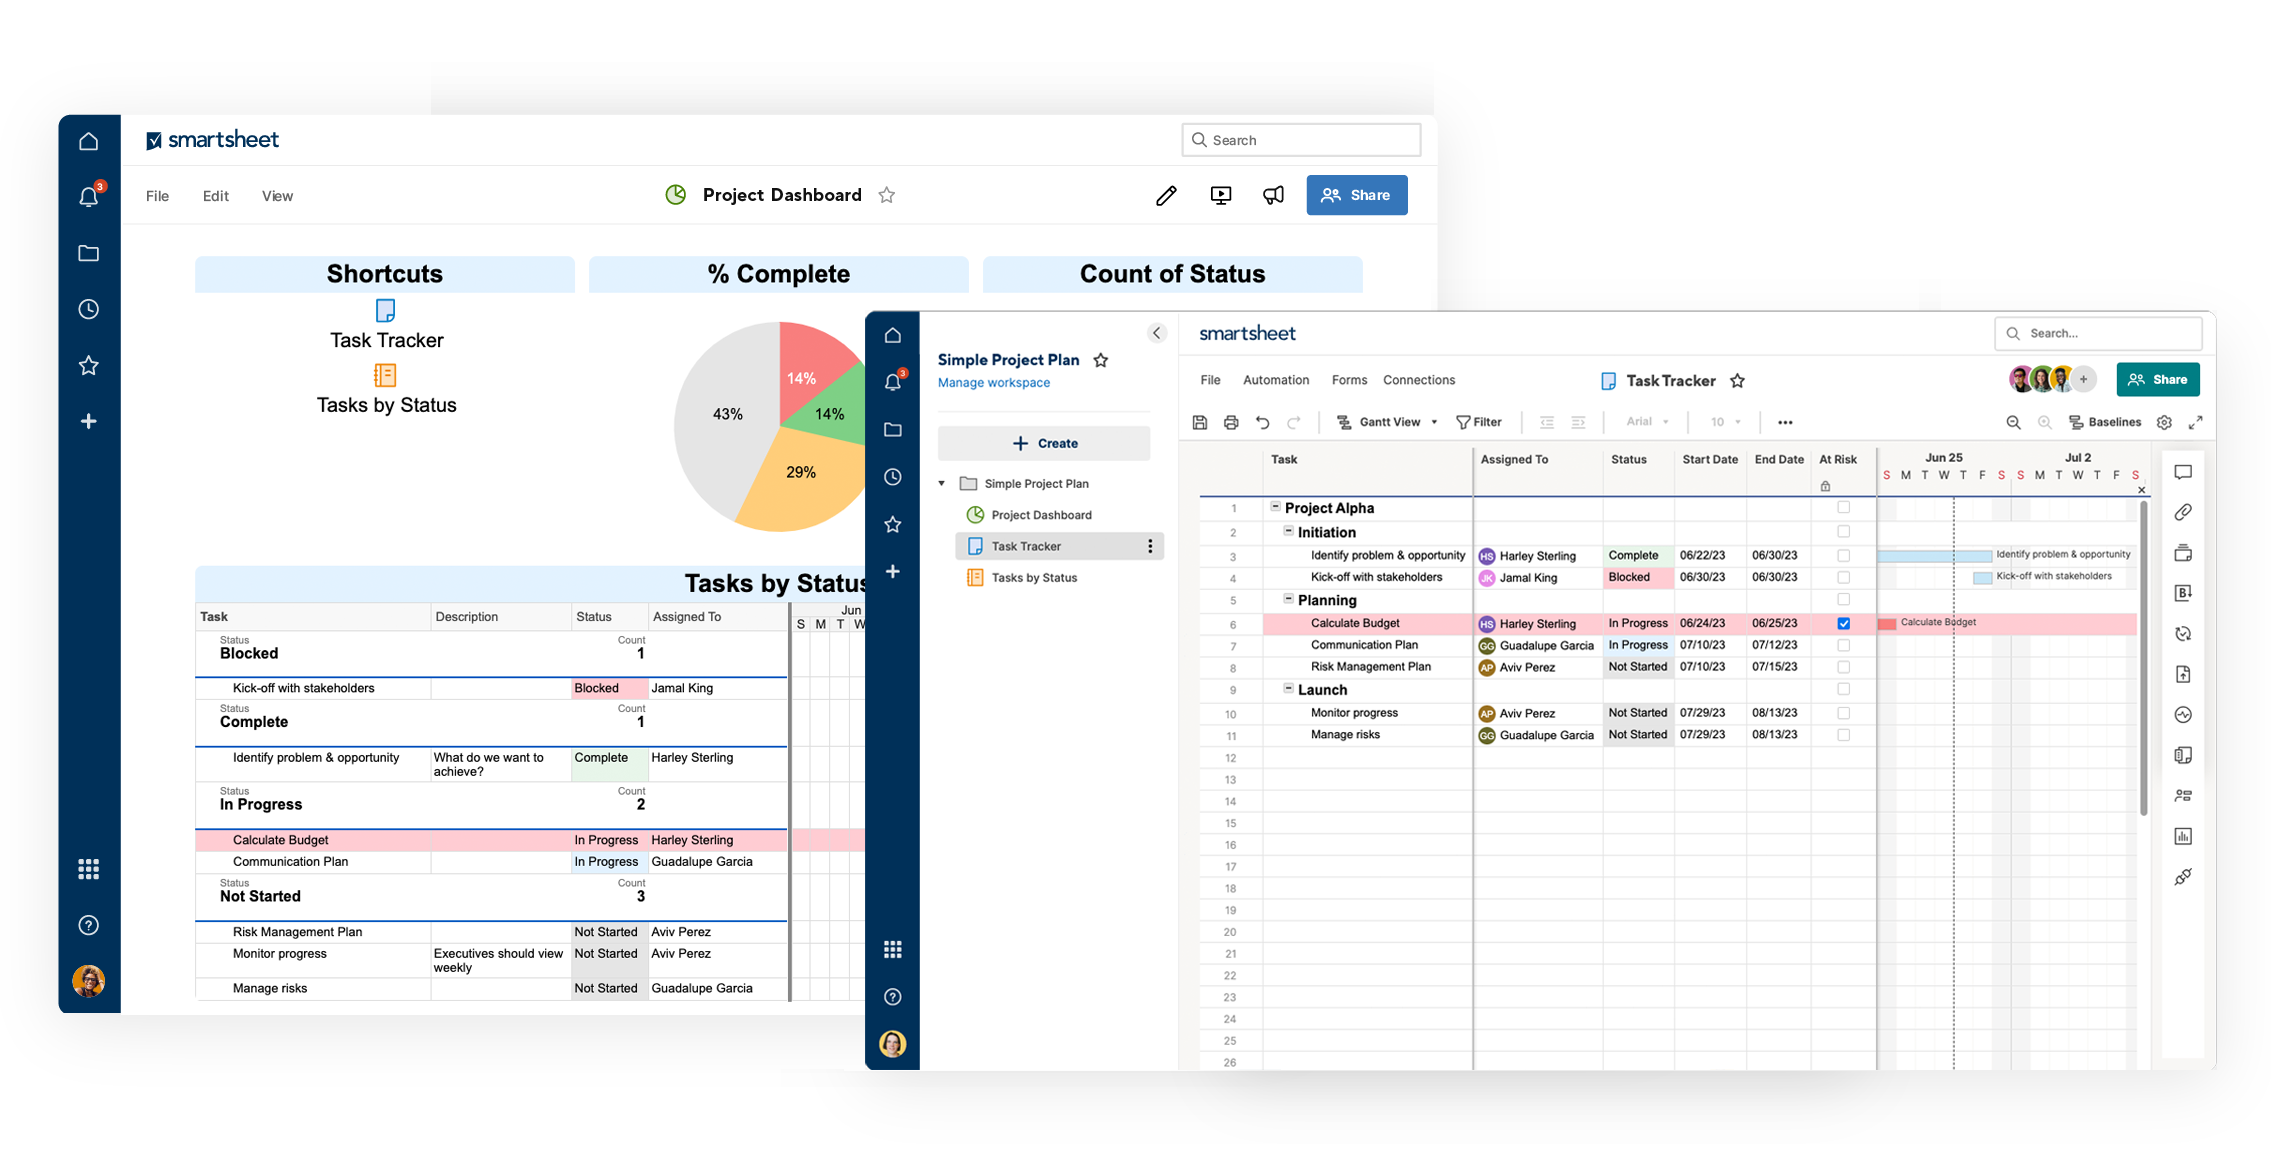Click the Save icon in Task Tracker toolbar
This screenshot has height=1161, width=2271.
pos(1200,422)
